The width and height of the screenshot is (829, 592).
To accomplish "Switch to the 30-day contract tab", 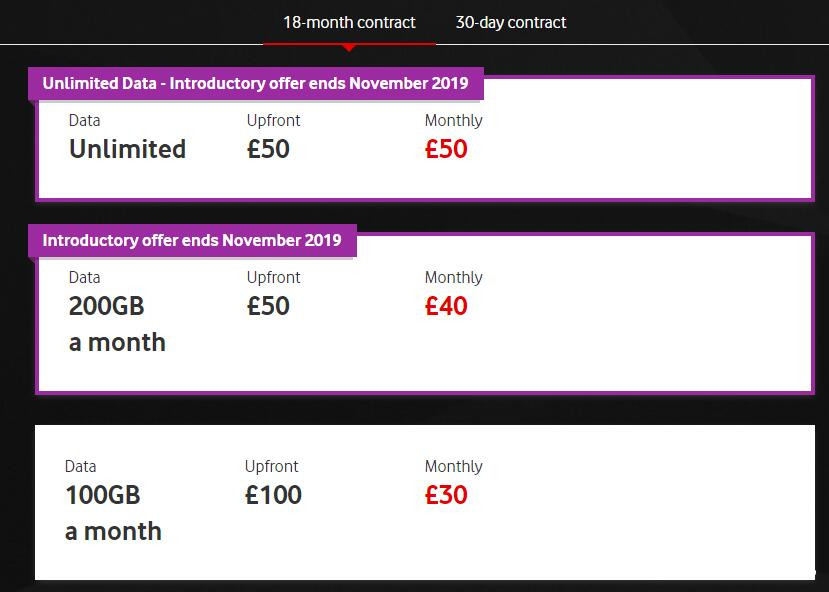I will [511, 22].
